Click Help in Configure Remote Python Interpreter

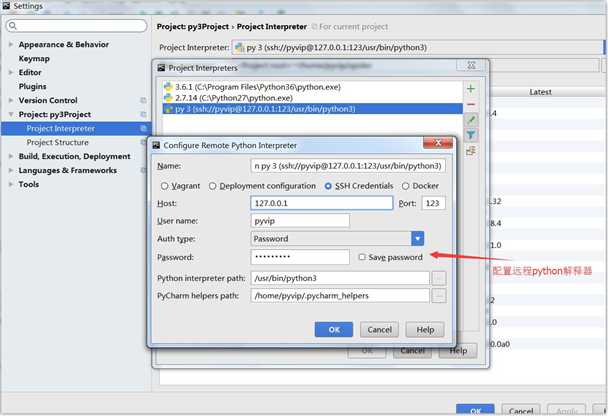pyautogui.click(x=425, y=330)
